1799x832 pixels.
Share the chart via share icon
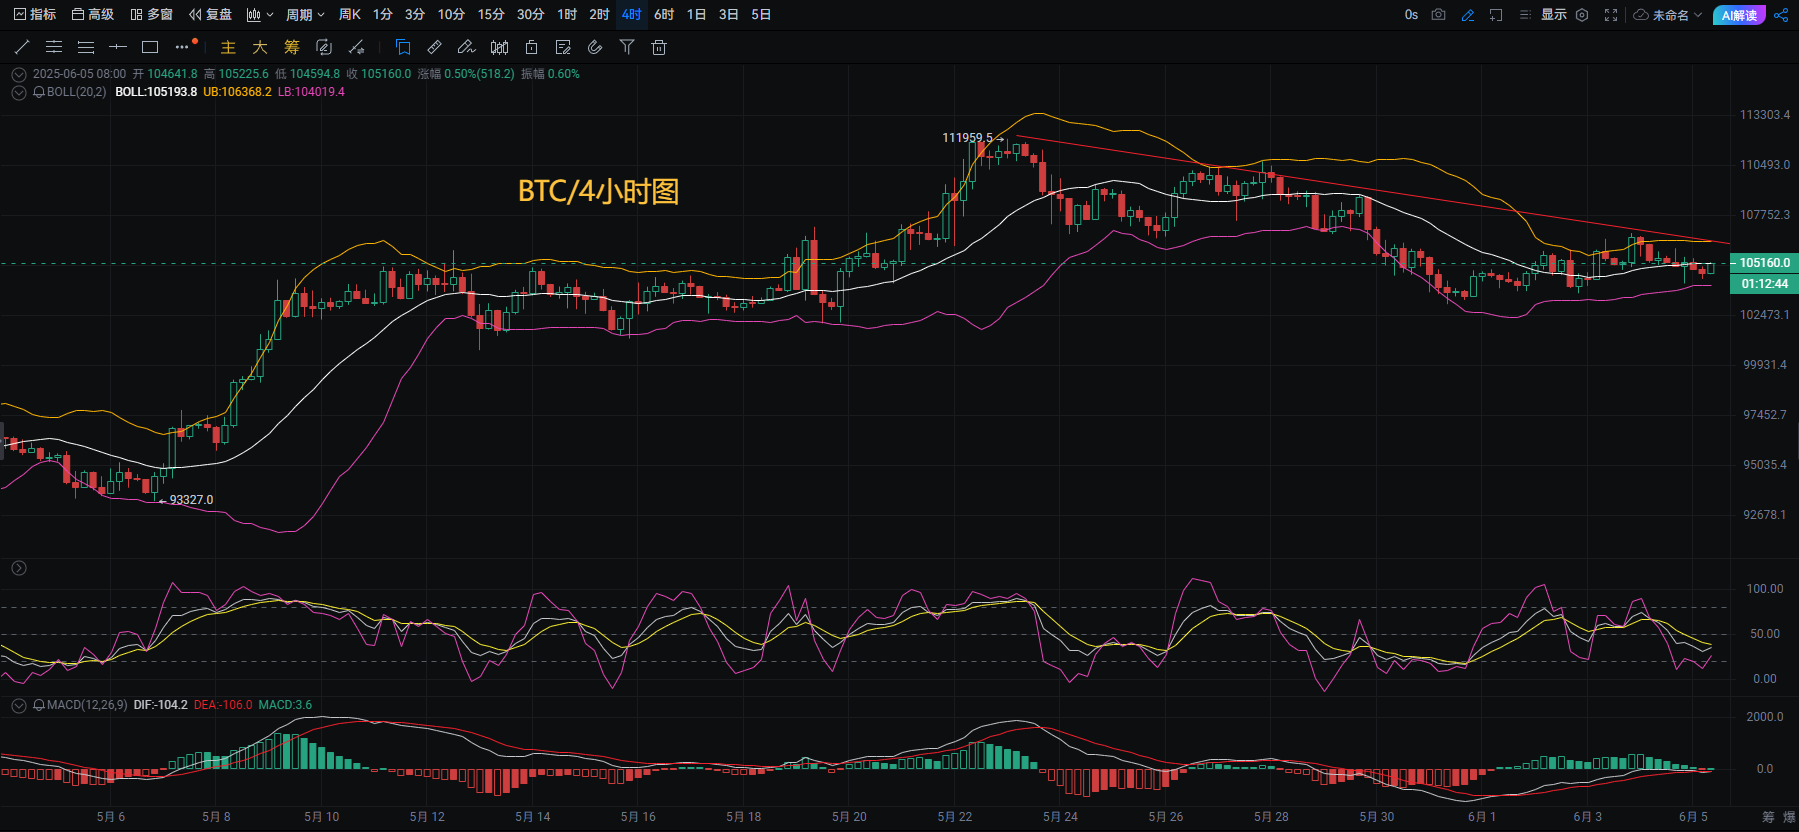click(1781, 15)
